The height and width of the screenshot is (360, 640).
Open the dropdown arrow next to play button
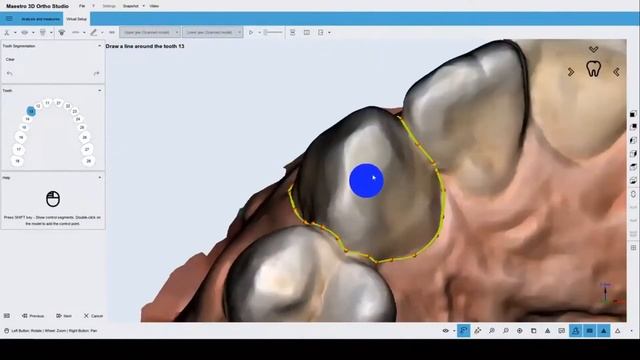(x=259, y=33)
